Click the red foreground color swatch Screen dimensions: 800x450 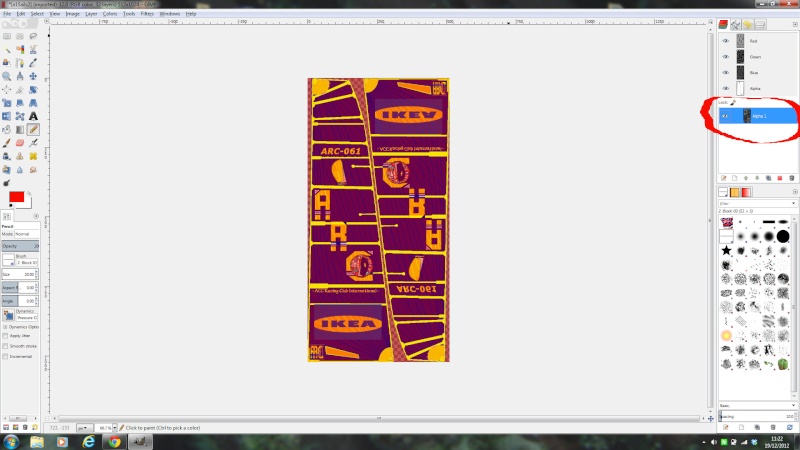pos(16,197)
